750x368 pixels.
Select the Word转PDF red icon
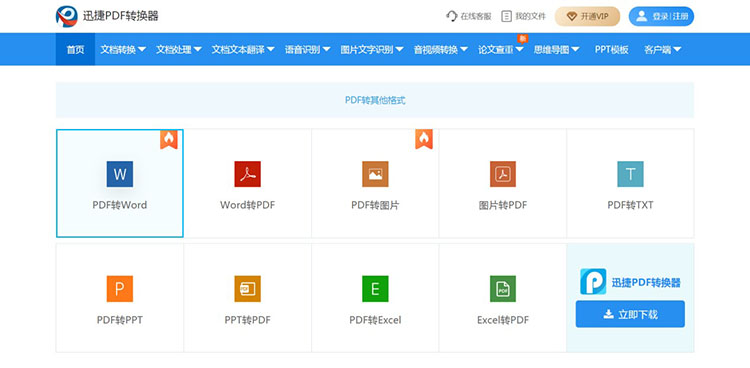[247, 174]
